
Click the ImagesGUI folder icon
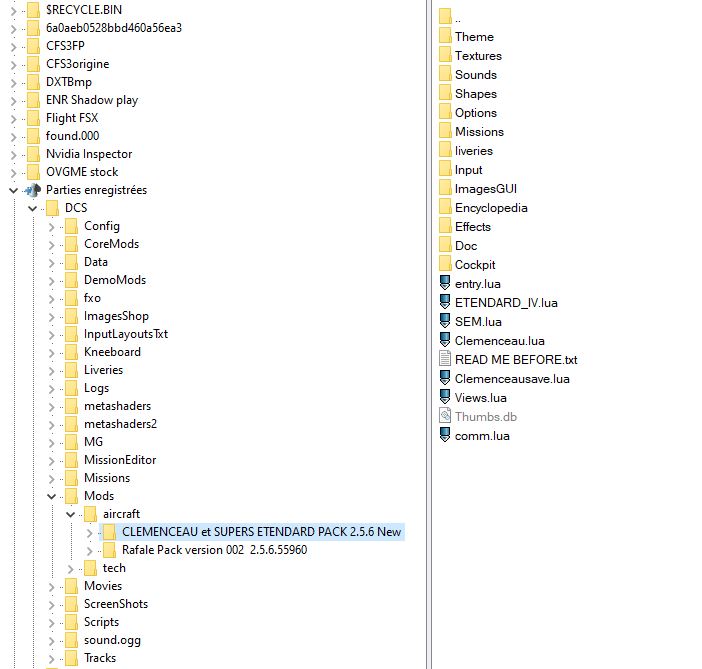(x=445, y=189)
